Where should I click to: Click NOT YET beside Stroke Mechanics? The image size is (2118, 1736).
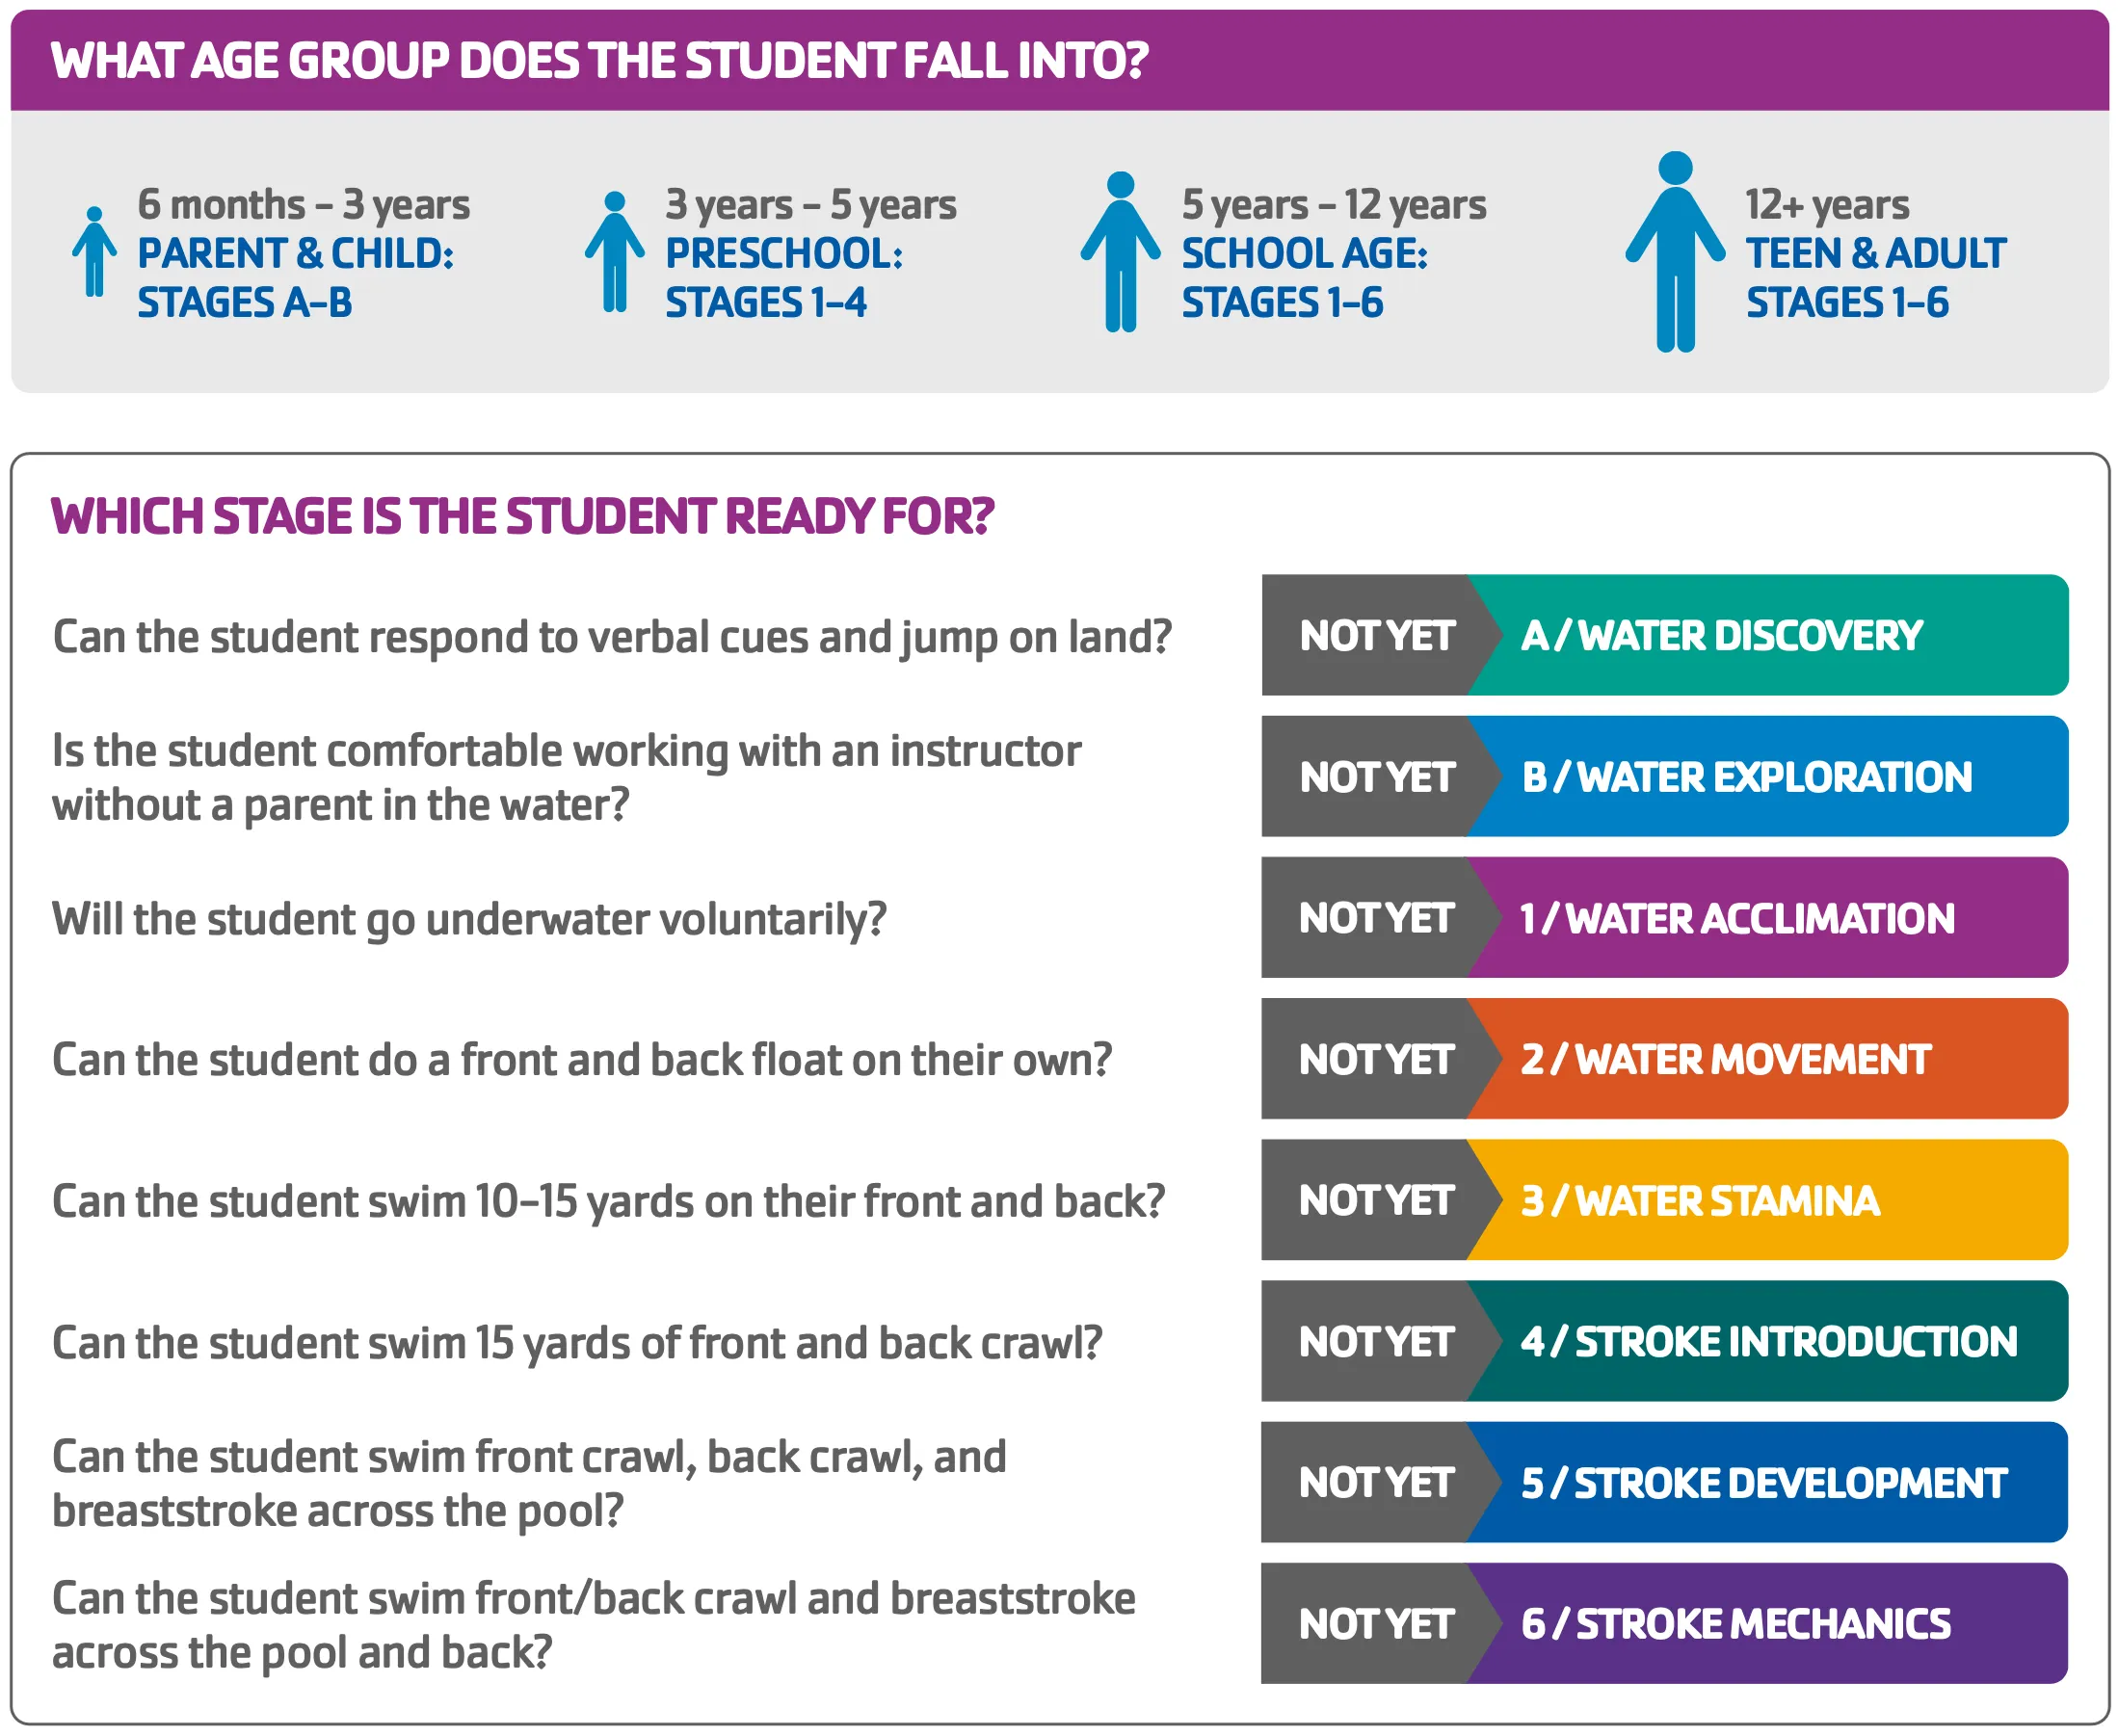(x=1374, y=1622)
